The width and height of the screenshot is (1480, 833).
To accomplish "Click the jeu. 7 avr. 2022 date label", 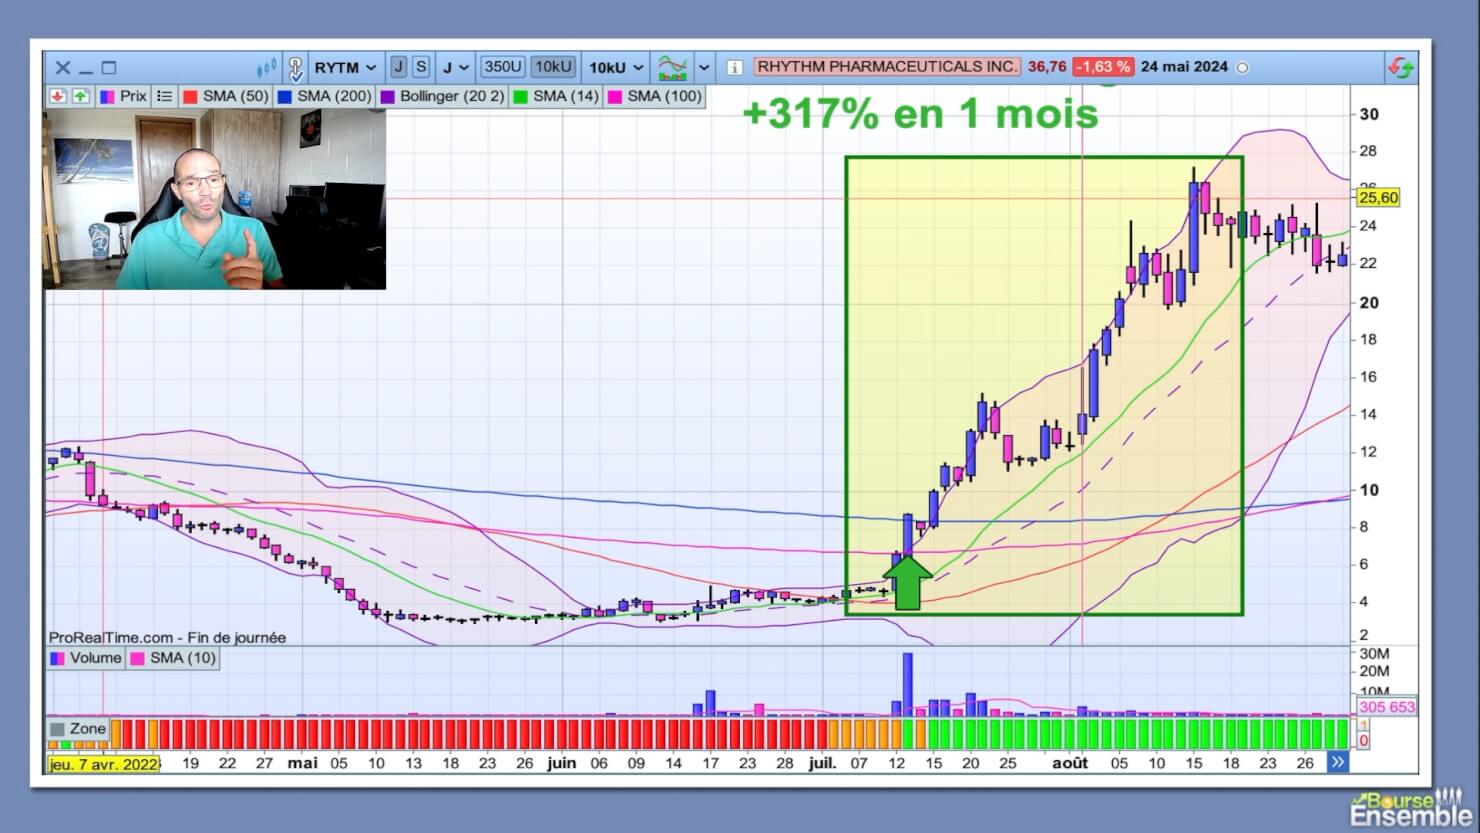I will coord(103,763).
